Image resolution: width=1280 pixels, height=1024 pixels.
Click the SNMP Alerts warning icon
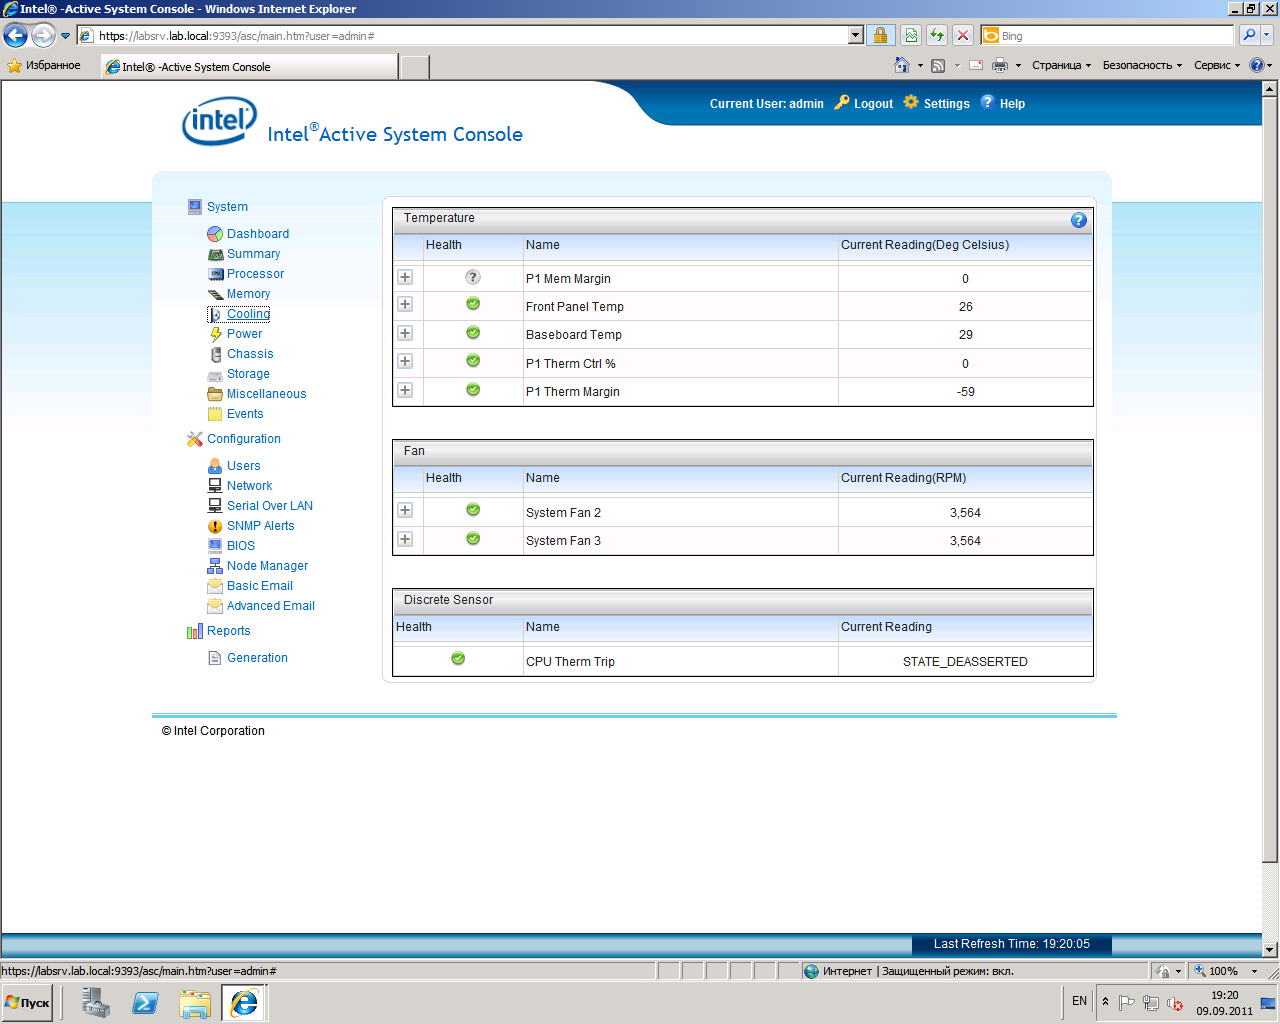pos(214,526)
